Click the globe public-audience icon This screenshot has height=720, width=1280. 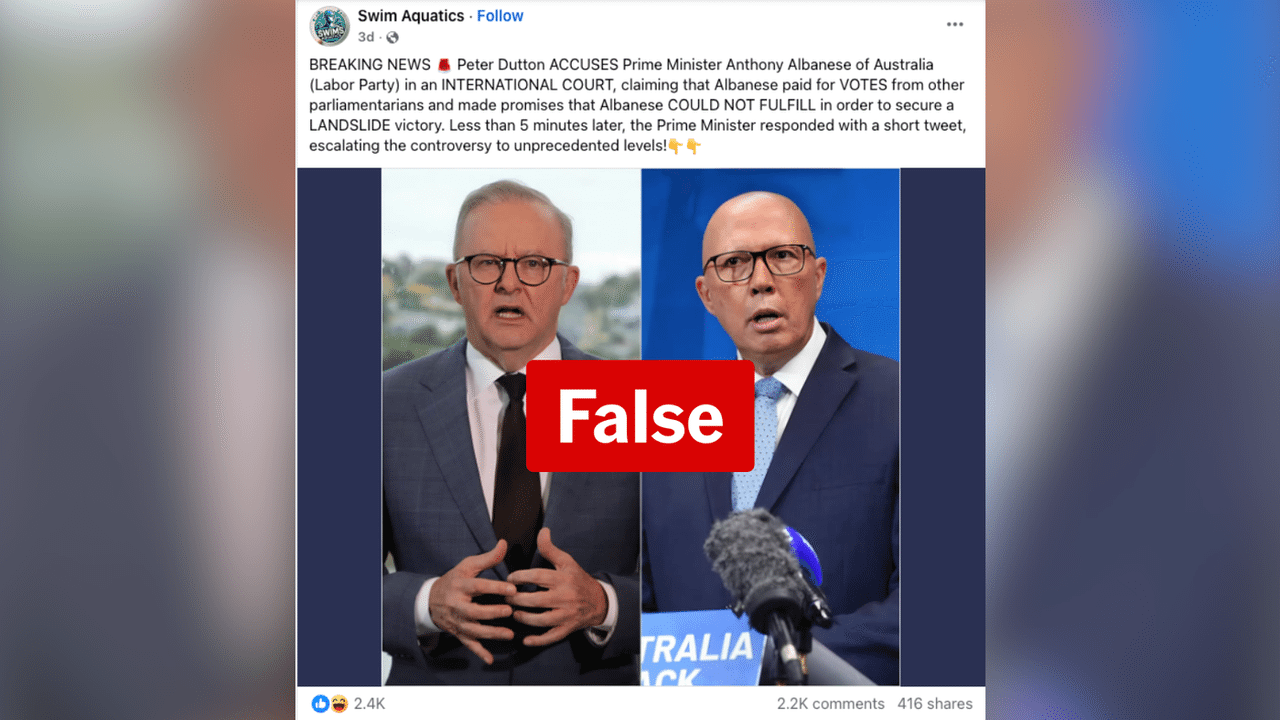392,37
